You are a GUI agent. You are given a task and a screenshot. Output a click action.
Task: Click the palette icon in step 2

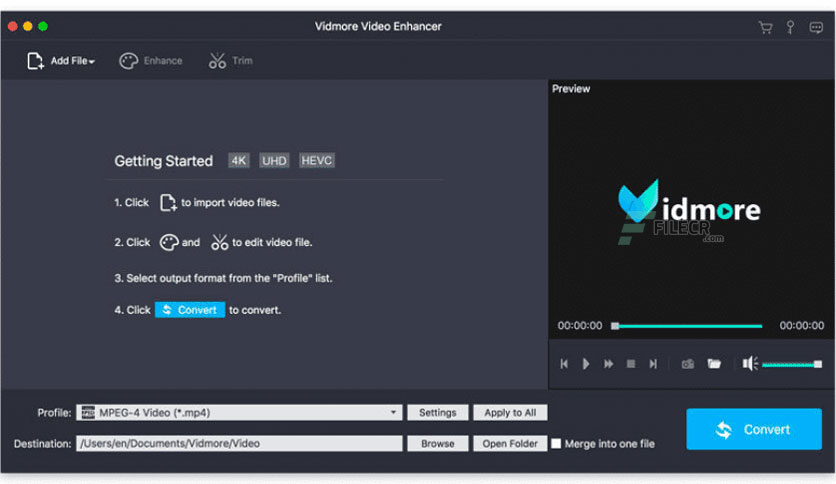coord(169,243)
